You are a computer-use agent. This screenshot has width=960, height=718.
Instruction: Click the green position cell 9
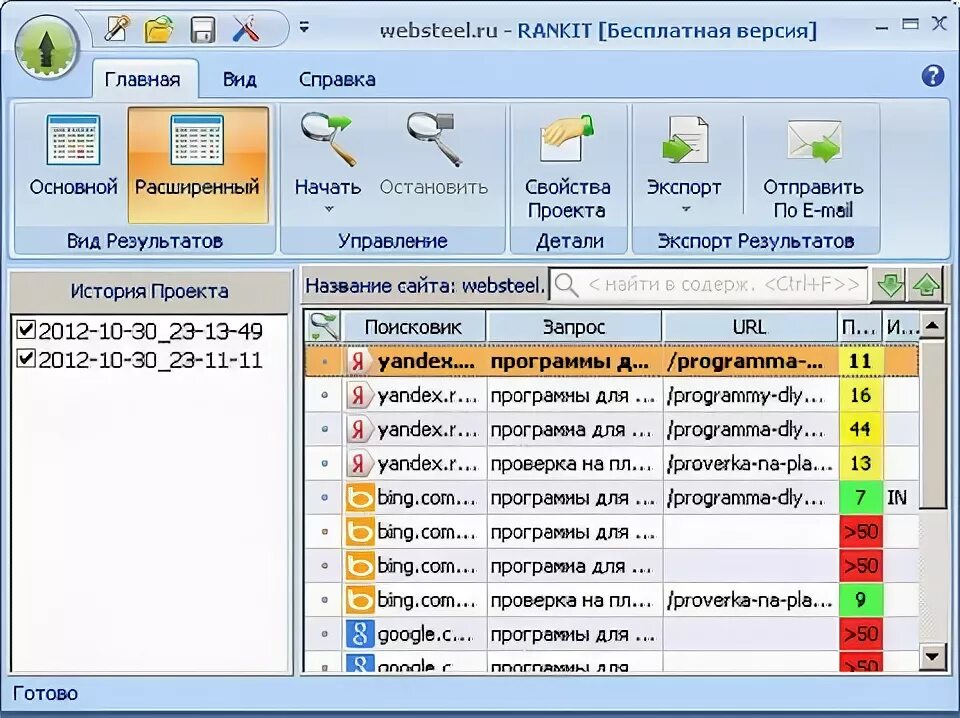(860, 600)
